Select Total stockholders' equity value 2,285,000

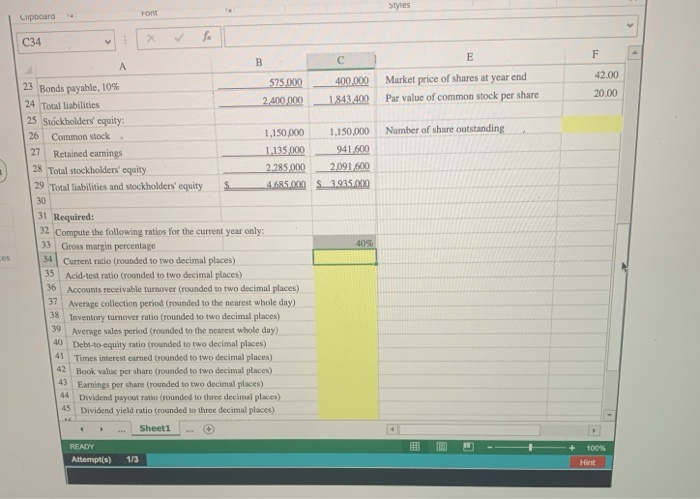pos(285,167)
